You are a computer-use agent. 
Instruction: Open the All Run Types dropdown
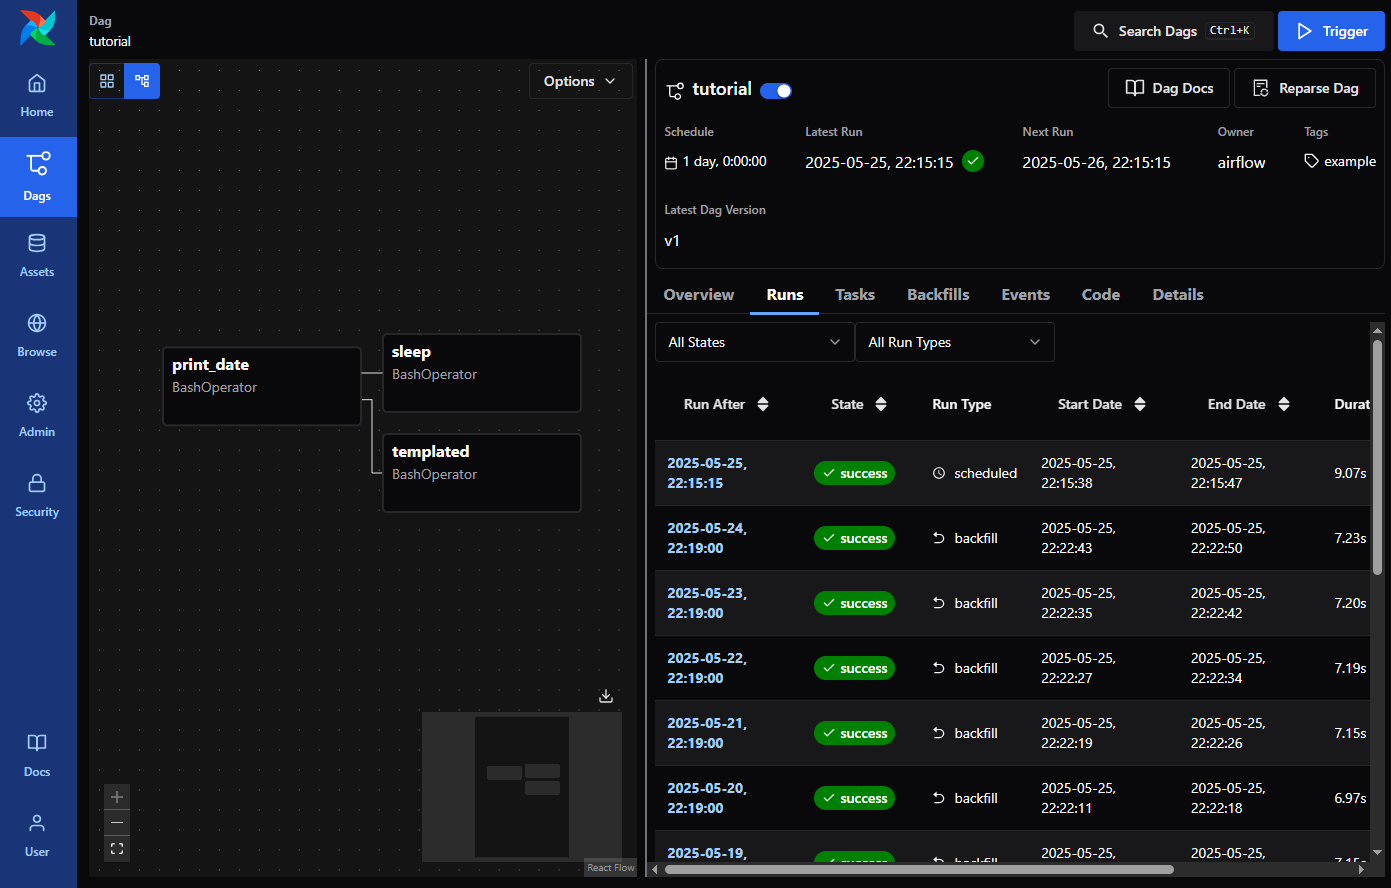[x=954, y=342]
